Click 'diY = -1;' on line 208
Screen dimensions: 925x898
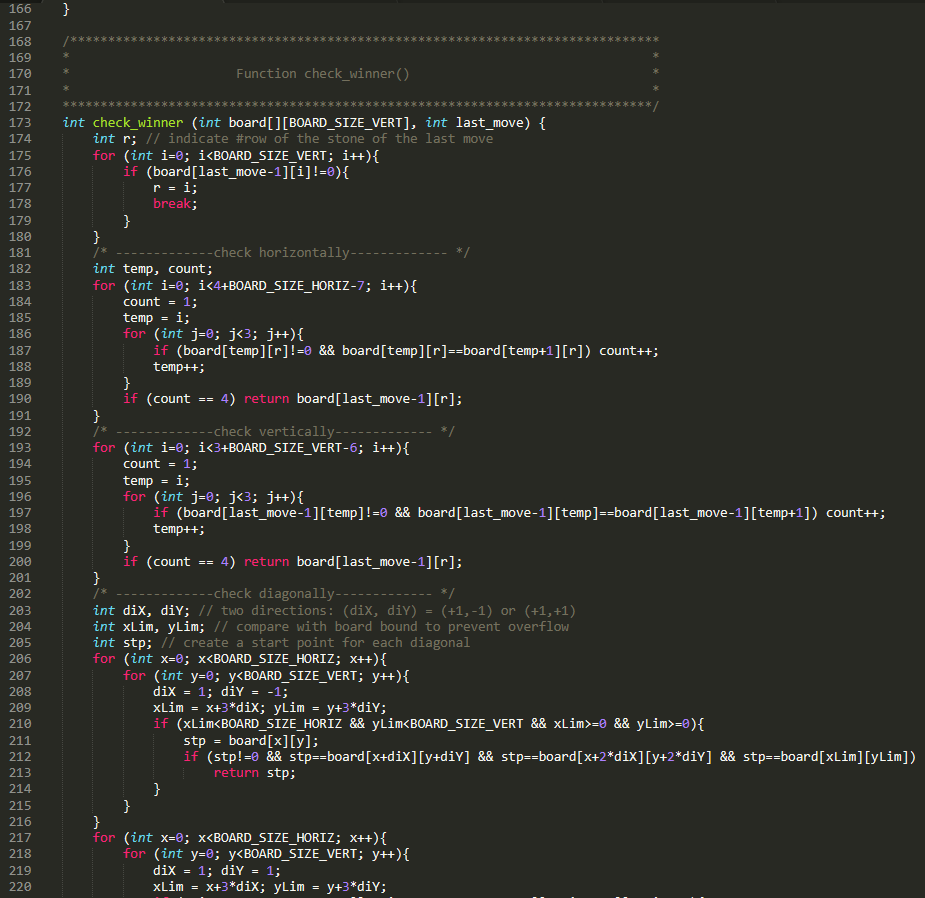pyautogui.click(x=254, y=691)
